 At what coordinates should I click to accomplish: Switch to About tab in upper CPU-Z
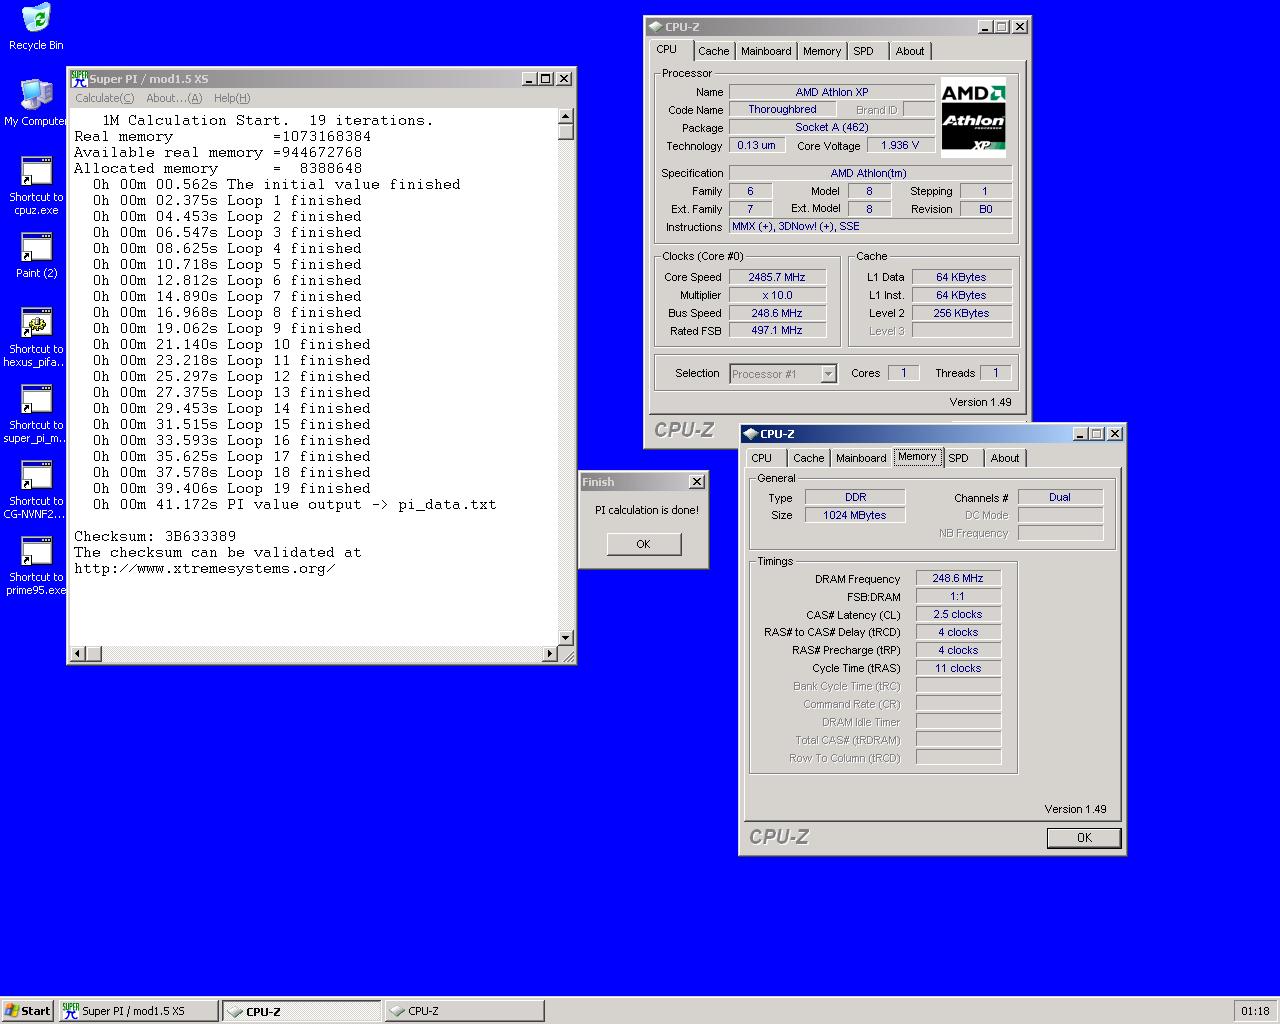click(x=910, y=51)
